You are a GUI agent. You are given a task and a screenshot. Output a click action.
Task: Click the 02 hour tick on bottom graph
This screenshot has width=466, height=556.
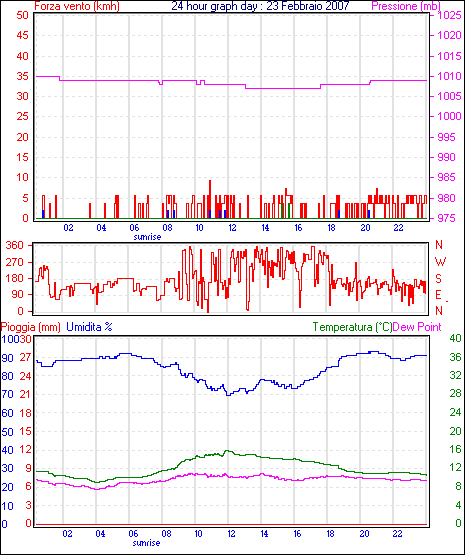67,534
